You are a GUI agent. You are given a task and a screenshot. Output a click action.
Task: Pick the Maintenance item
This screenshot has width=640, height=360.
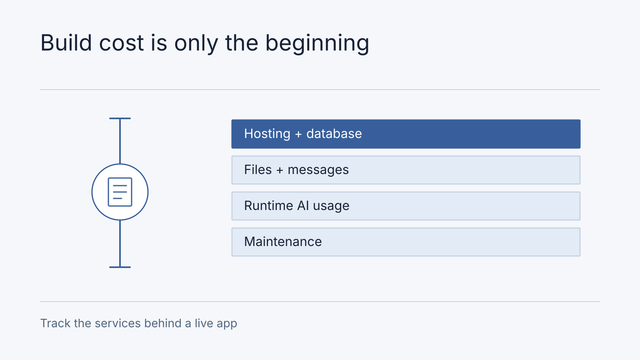406,242
